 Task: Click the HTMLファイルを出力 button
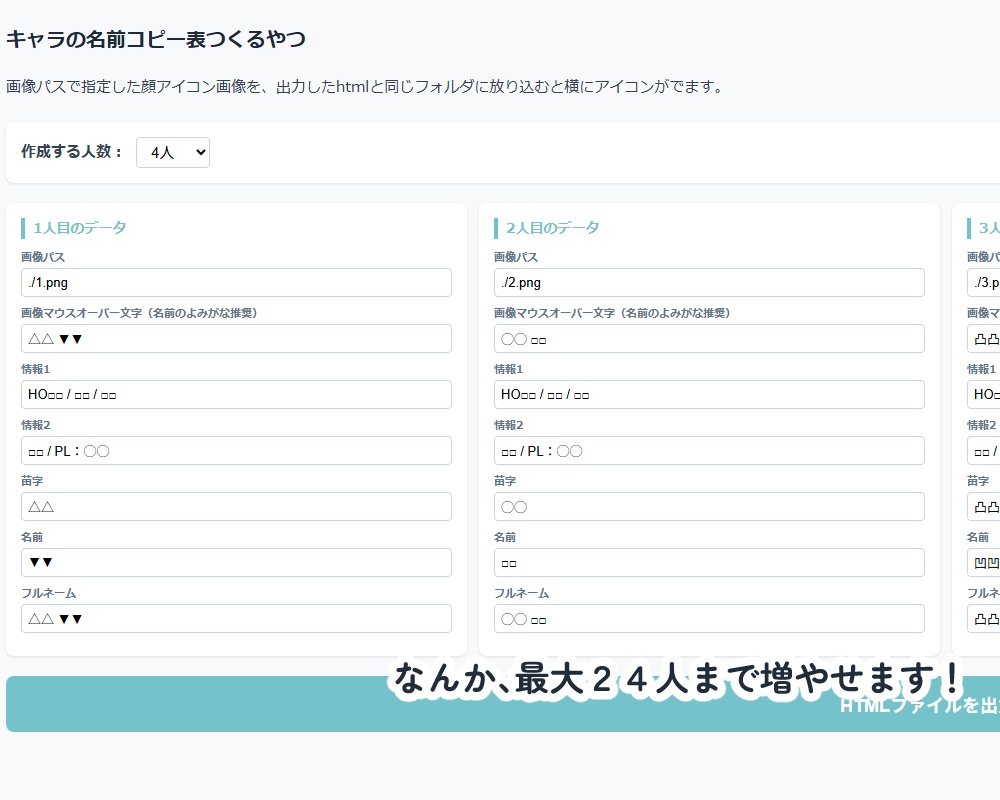503,704
